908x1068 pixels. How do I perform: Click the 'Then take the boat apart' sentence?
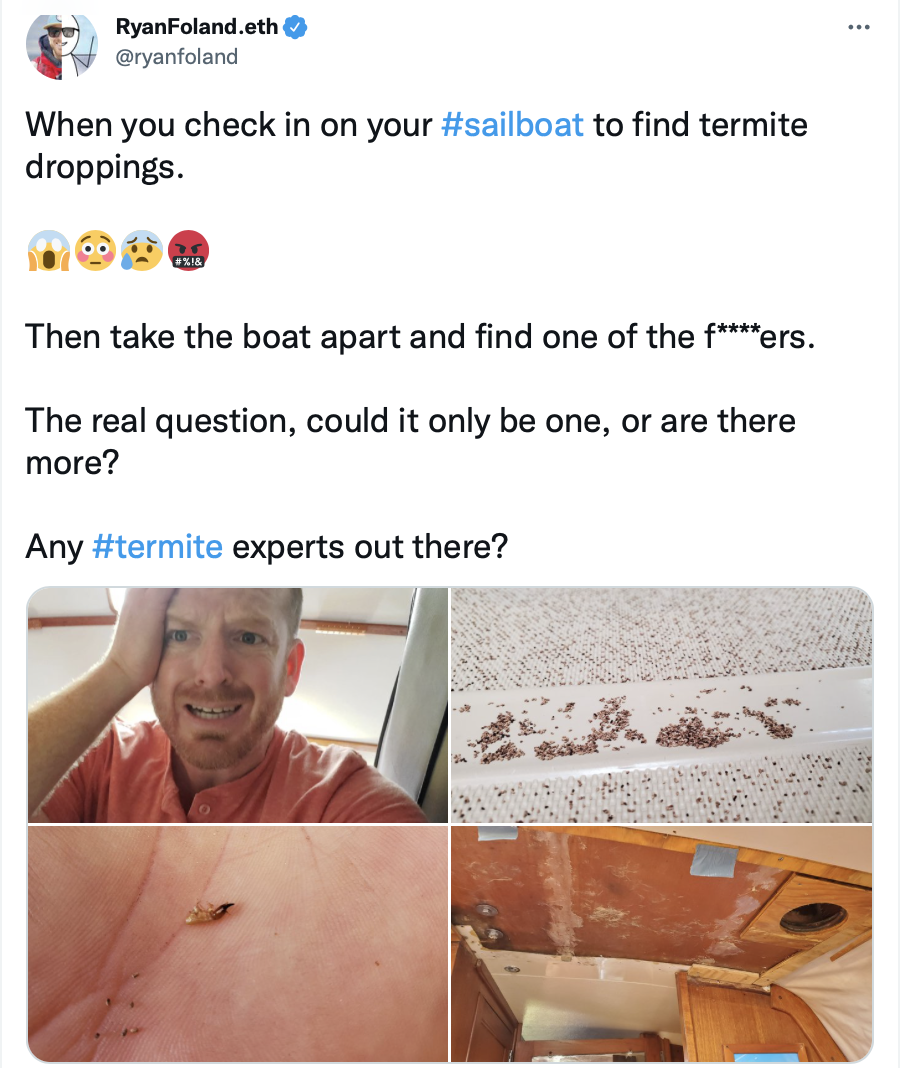420,336
